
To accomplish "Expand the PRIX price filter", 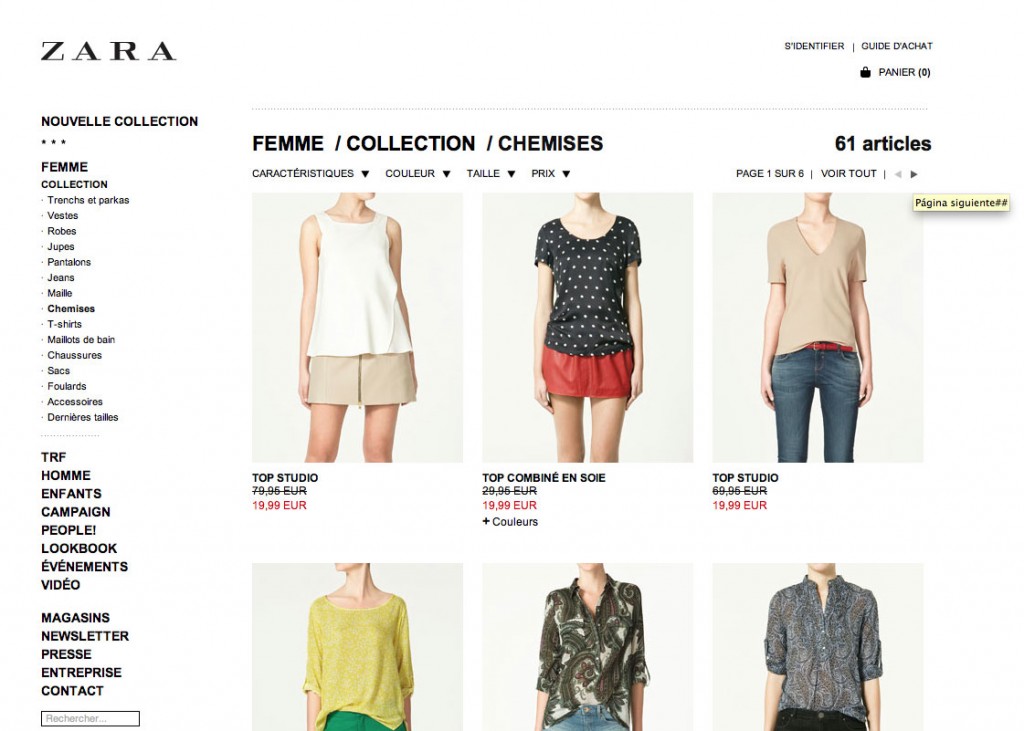I will [x=551, y=174].
